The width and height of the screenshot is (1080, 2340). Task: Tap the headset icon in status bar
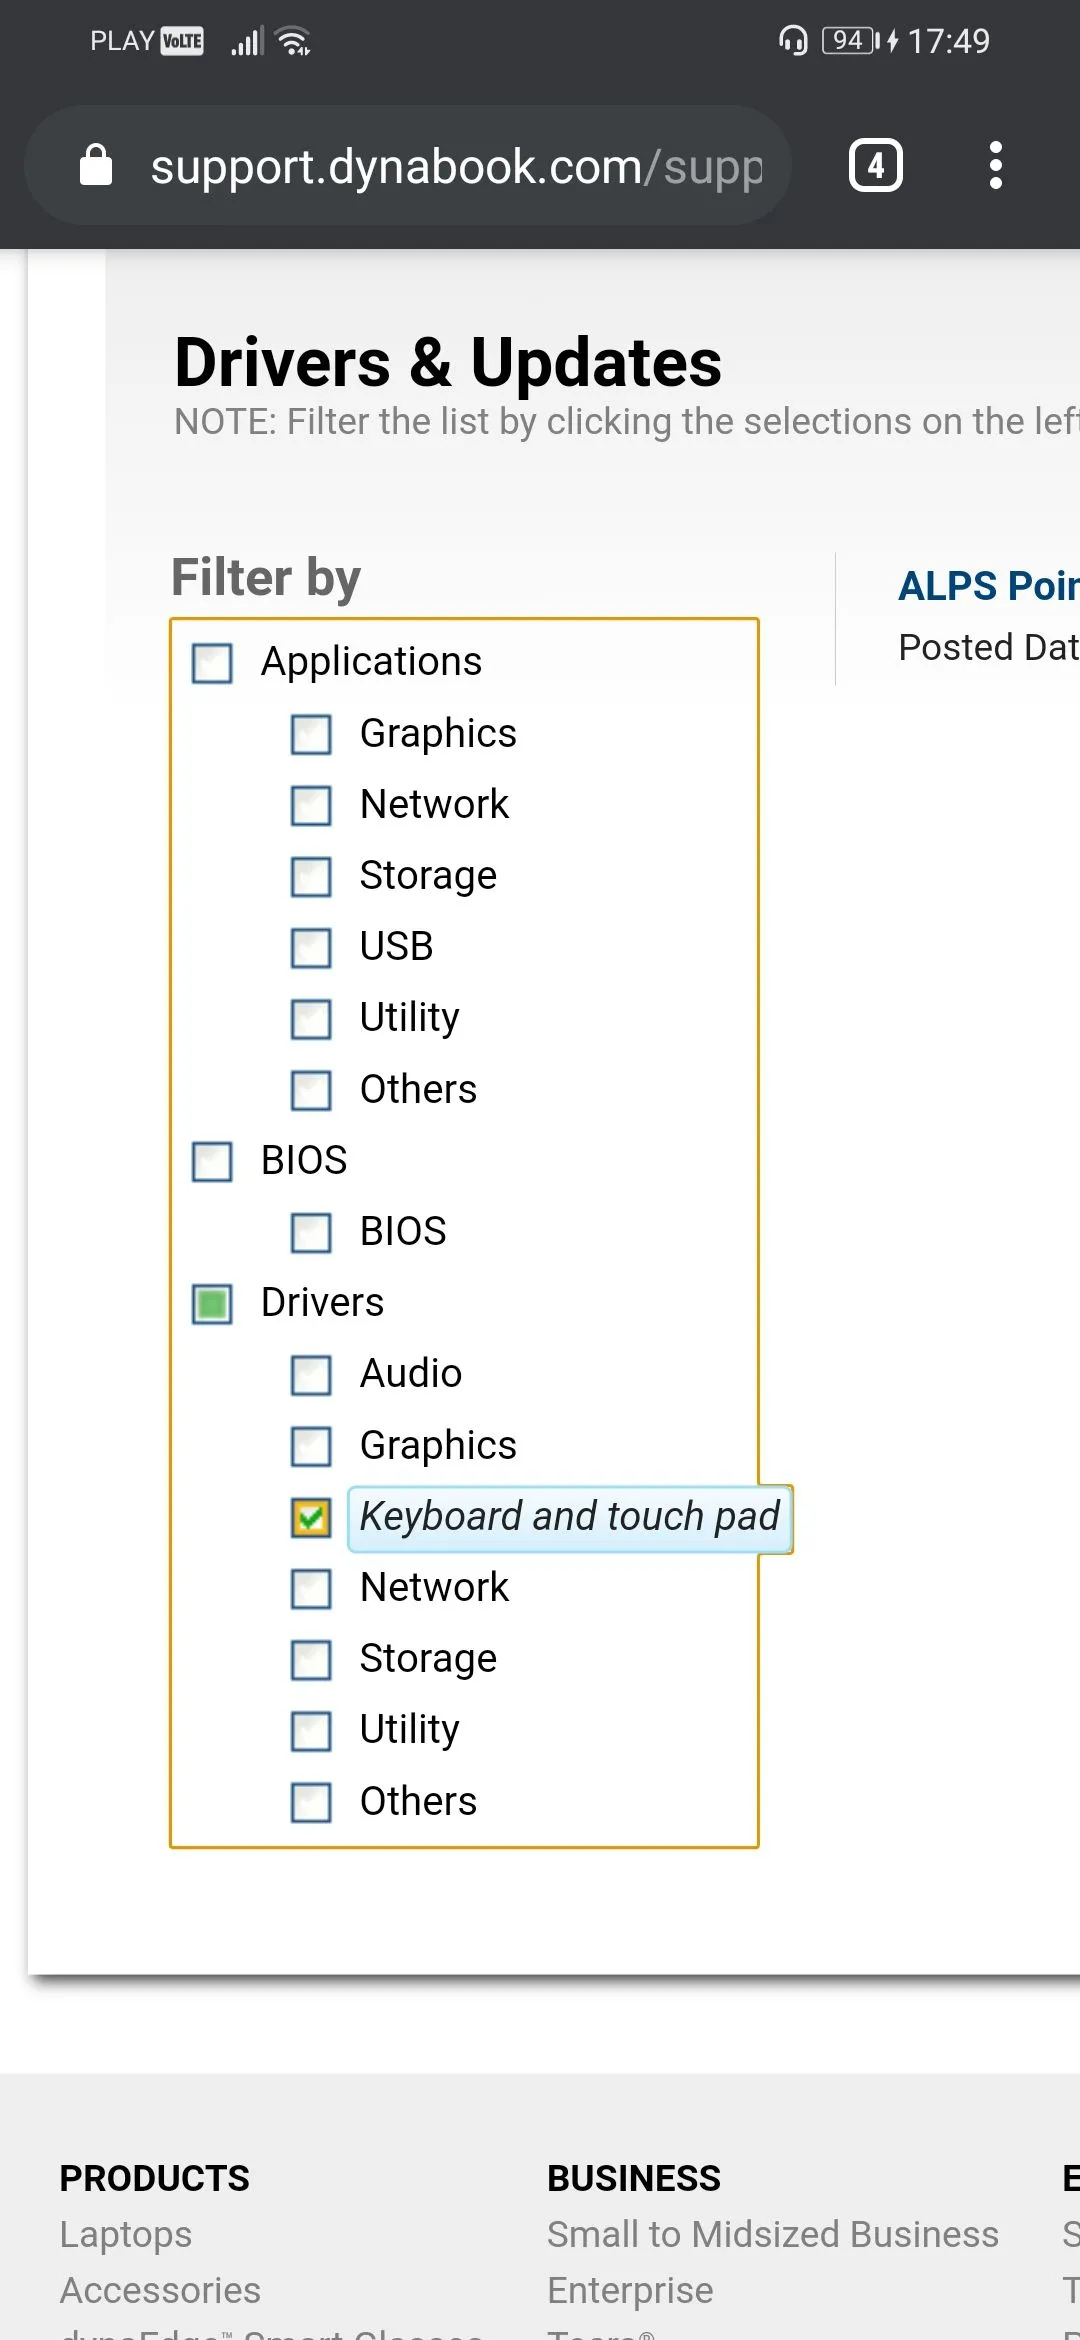tap(792, 41)
